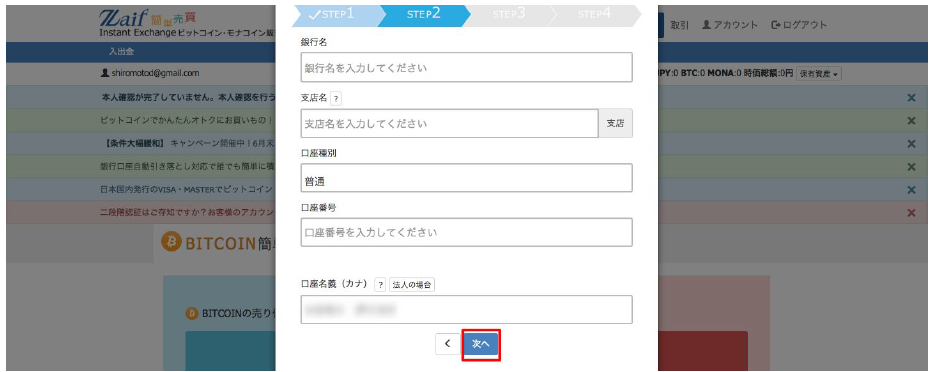Close the red two-factor authentication warning
Image resolution: width=931 pixels, height=372 pixels.
[911, 213]
